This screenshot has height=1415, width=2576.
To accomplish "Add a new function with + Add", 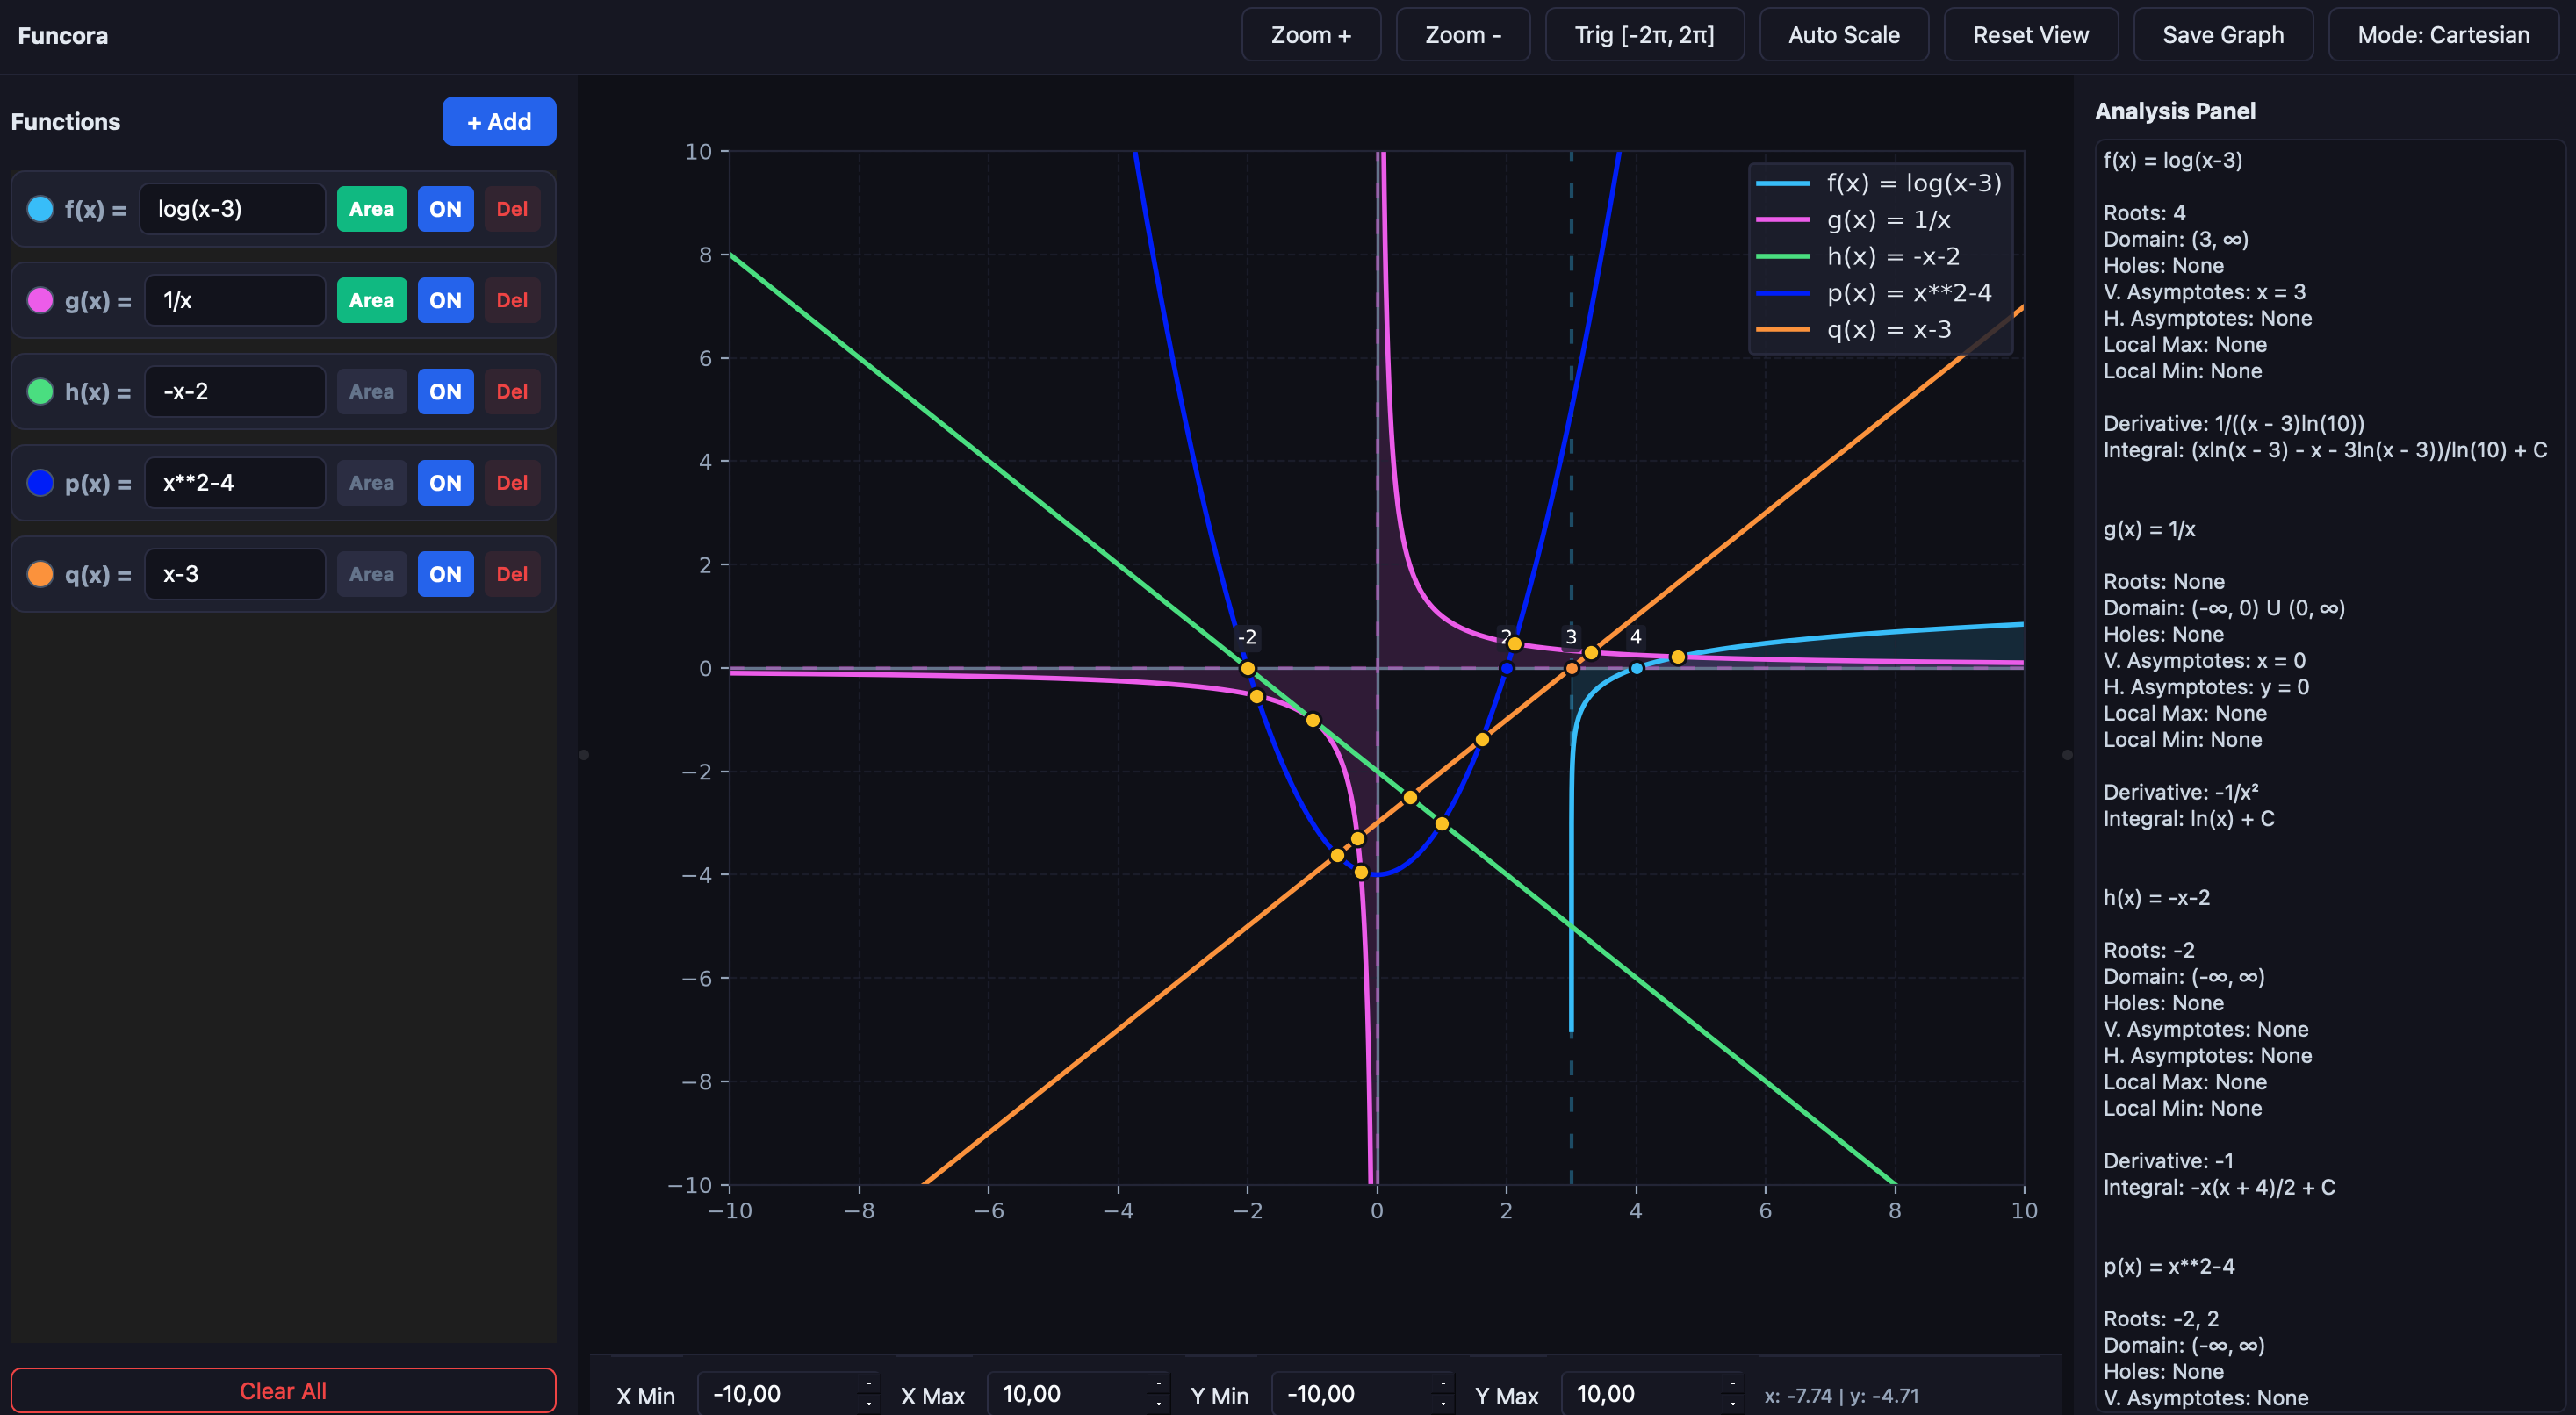I will click(x=499, y=121).
